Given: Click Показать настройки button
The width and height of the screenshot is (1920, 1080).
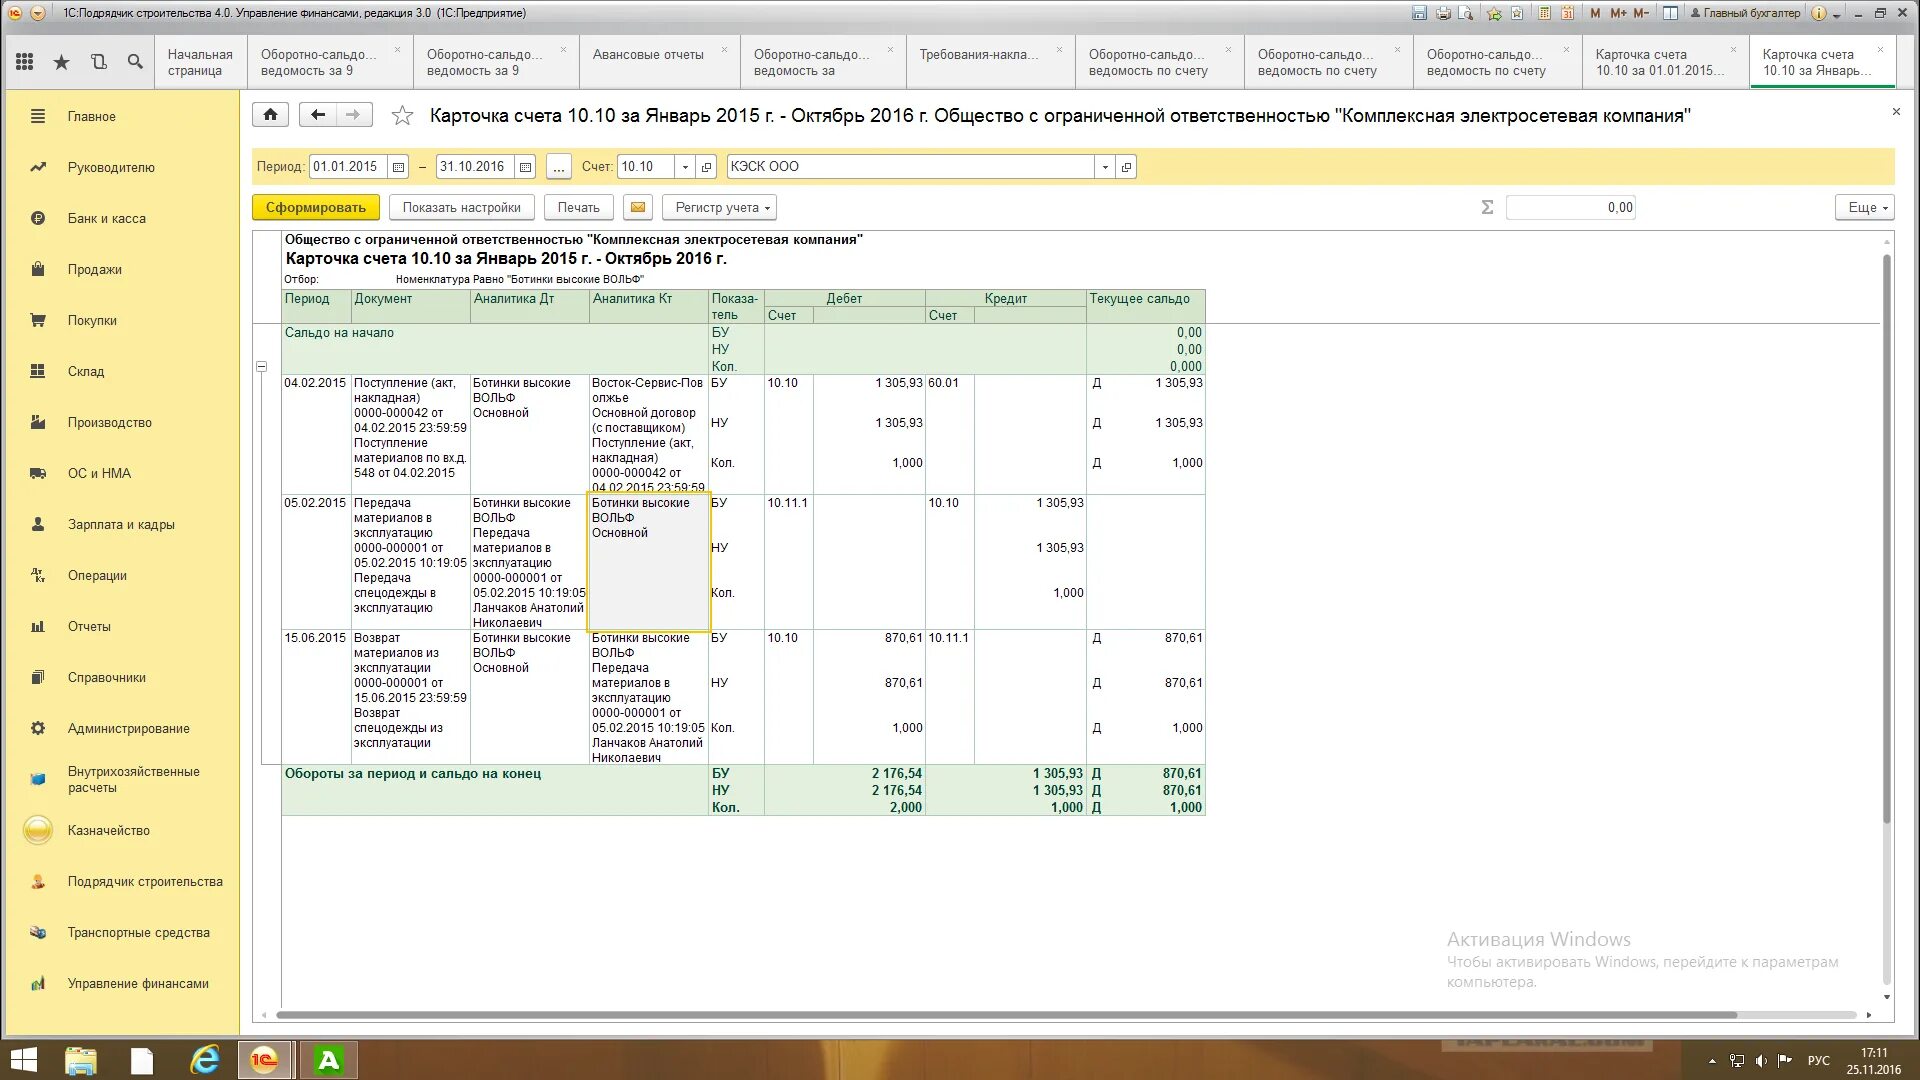Looking at the screenshot, I should point(461,207).
